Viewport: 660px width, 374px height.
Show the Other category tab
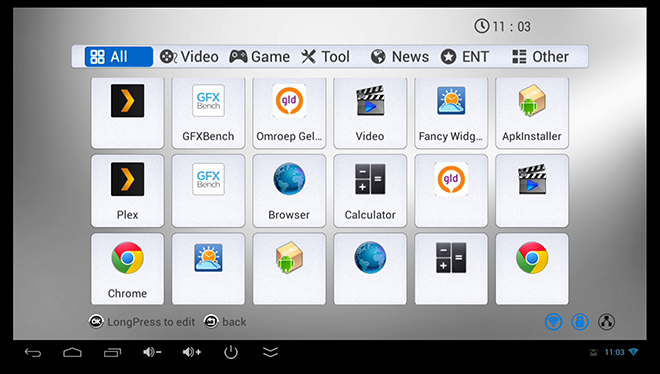(x=540, y=56)
